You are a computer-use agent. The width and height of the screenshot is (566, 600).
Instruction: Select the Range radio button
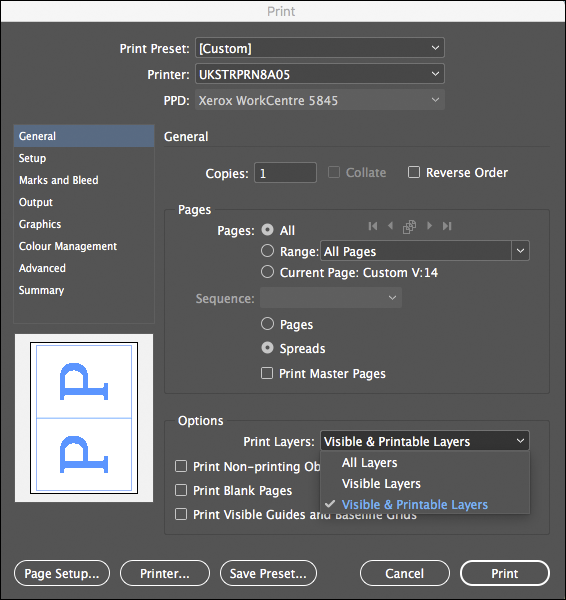pos(267,251)
